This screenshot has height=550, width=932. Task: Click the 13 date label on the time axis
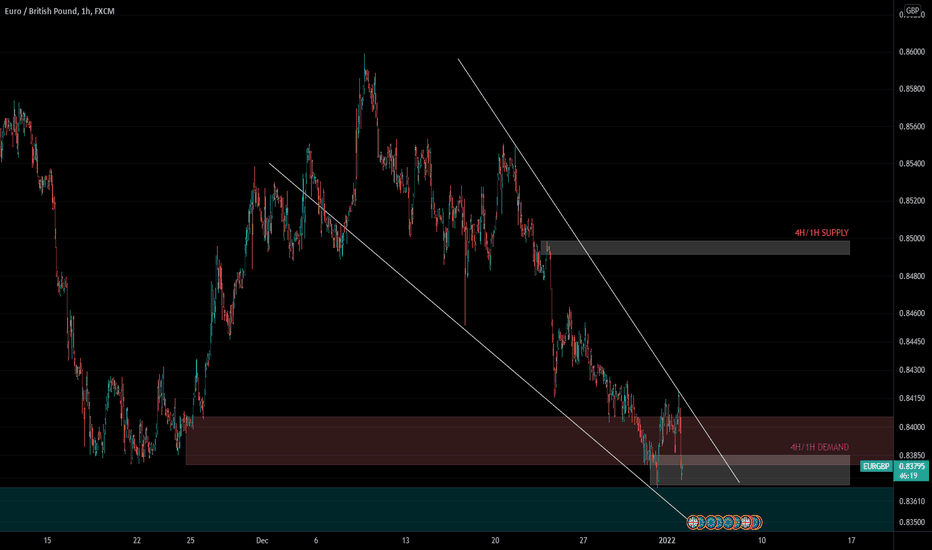[x=405, y=540]
